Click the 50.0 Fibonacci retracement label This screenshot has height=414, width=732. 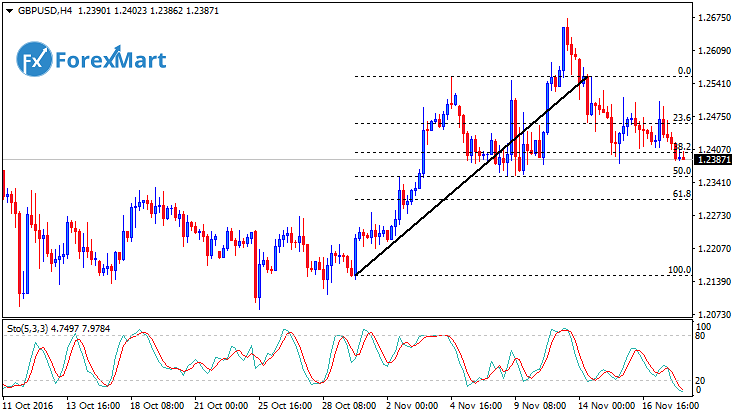(x=682, y=171)
